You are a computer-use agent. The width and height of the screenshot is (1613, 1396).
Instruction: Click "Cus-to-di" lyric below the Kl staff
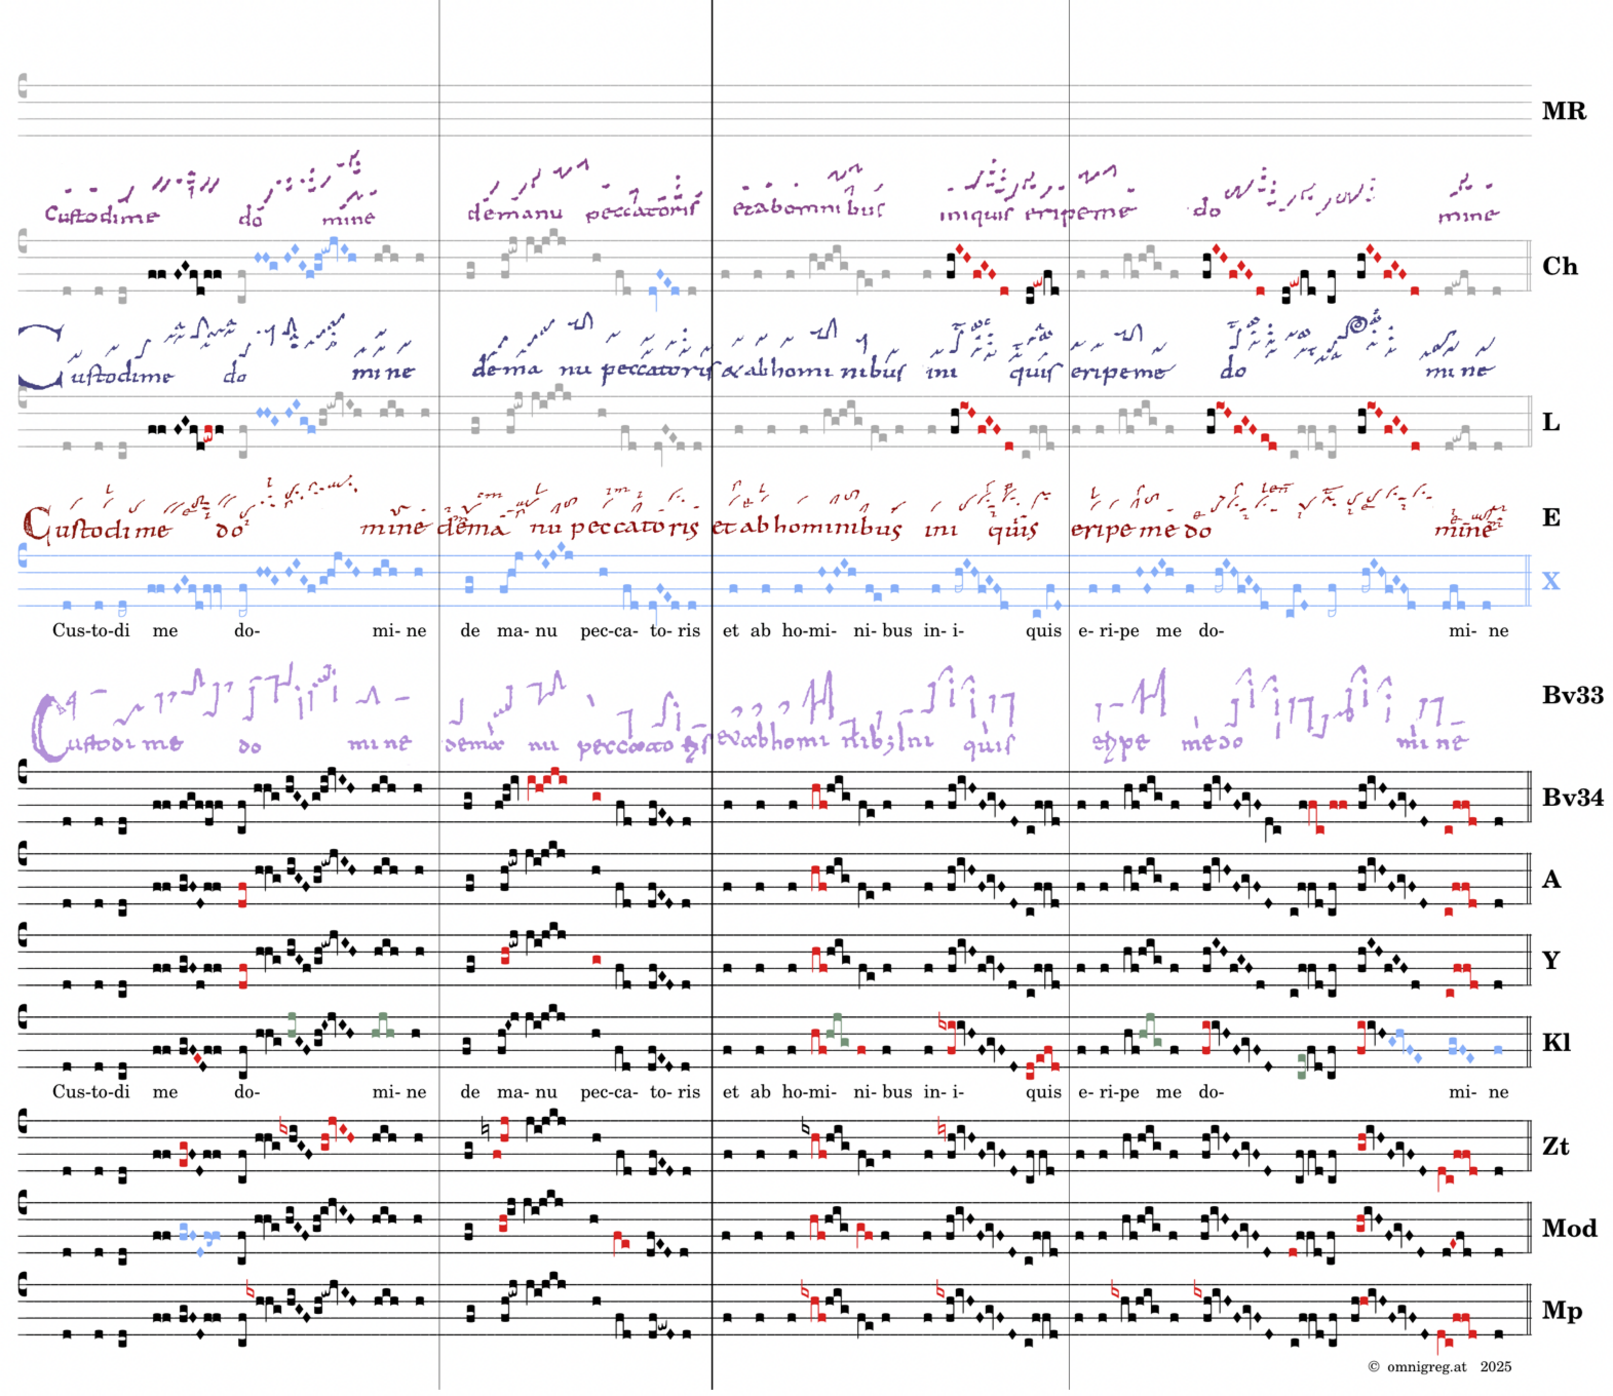point(91,1092)
